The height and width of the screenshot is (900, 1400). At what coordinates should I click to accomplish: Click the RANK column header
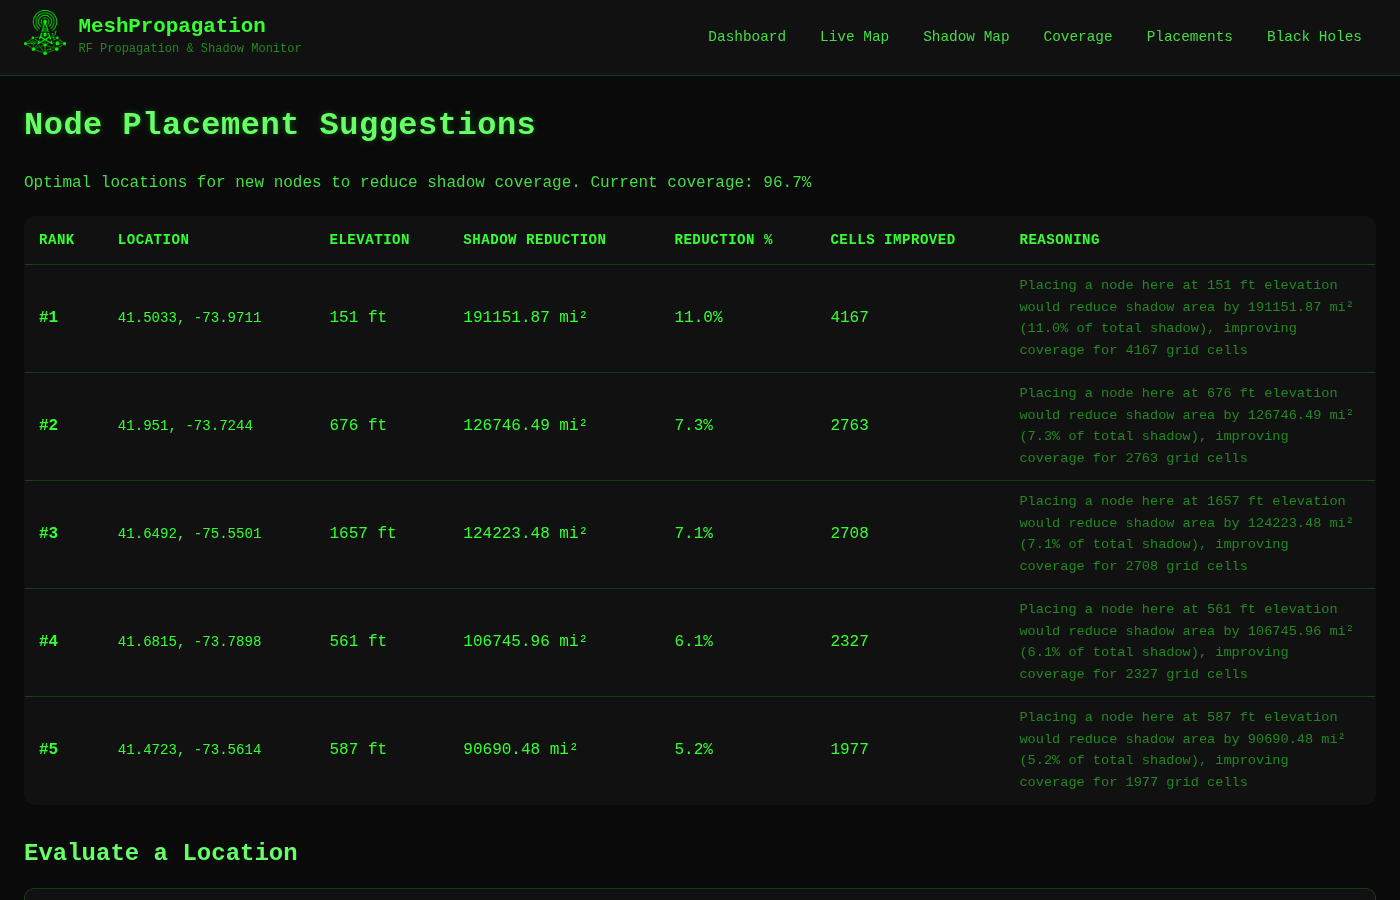pos(57,240)
